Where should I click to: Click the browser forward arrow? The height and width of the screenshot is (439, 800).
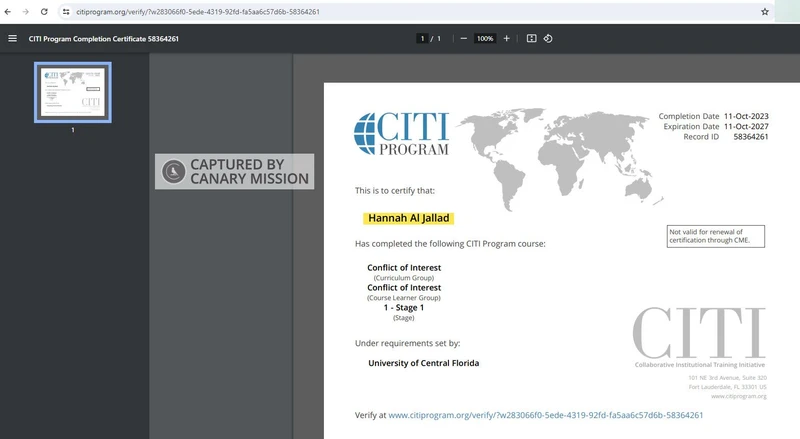[26, 11]
